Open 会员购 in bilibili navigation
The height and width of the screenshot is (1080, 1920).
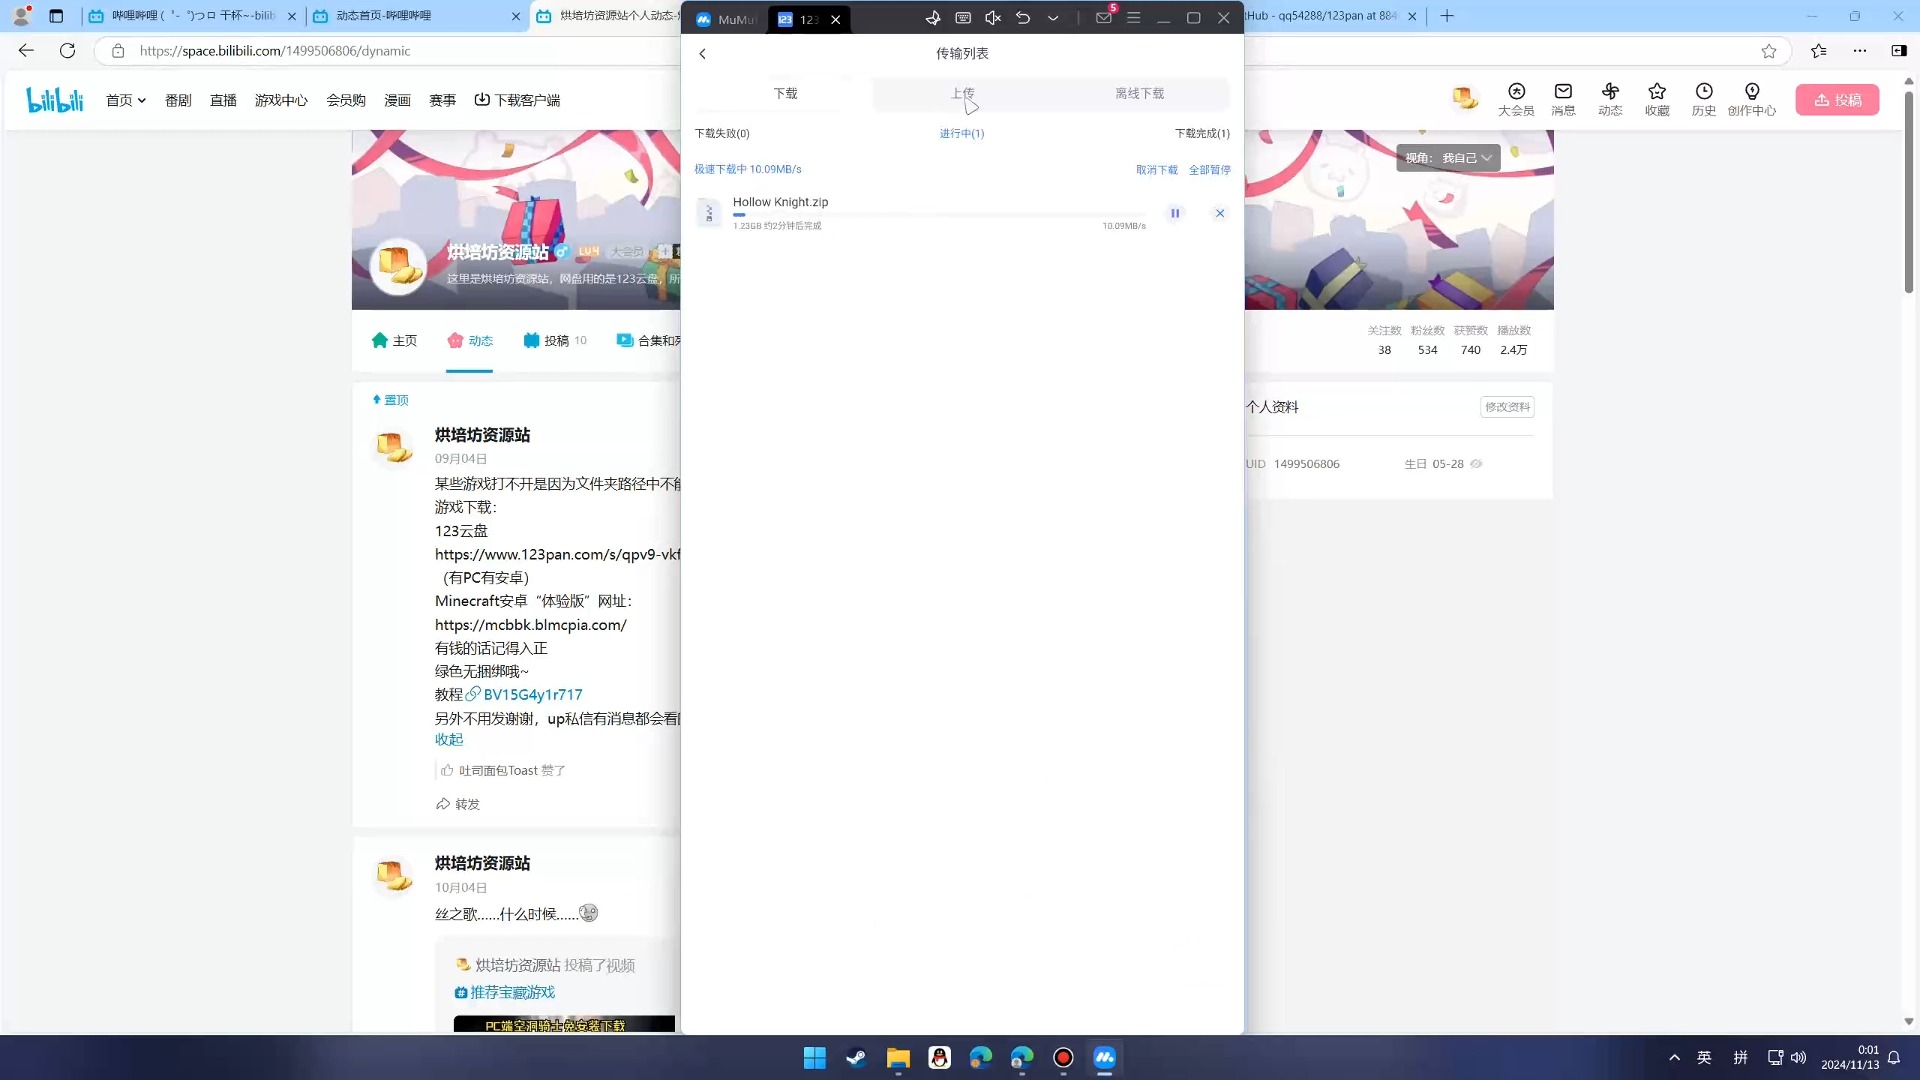(x=346, y=101)
